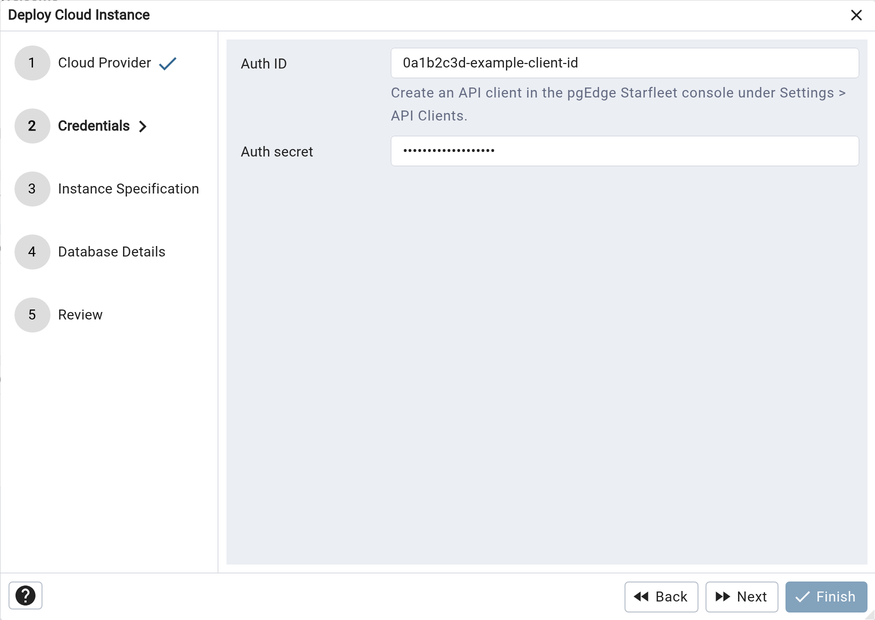
Task: Click the Back button
Action: click(x=661, y=597)
